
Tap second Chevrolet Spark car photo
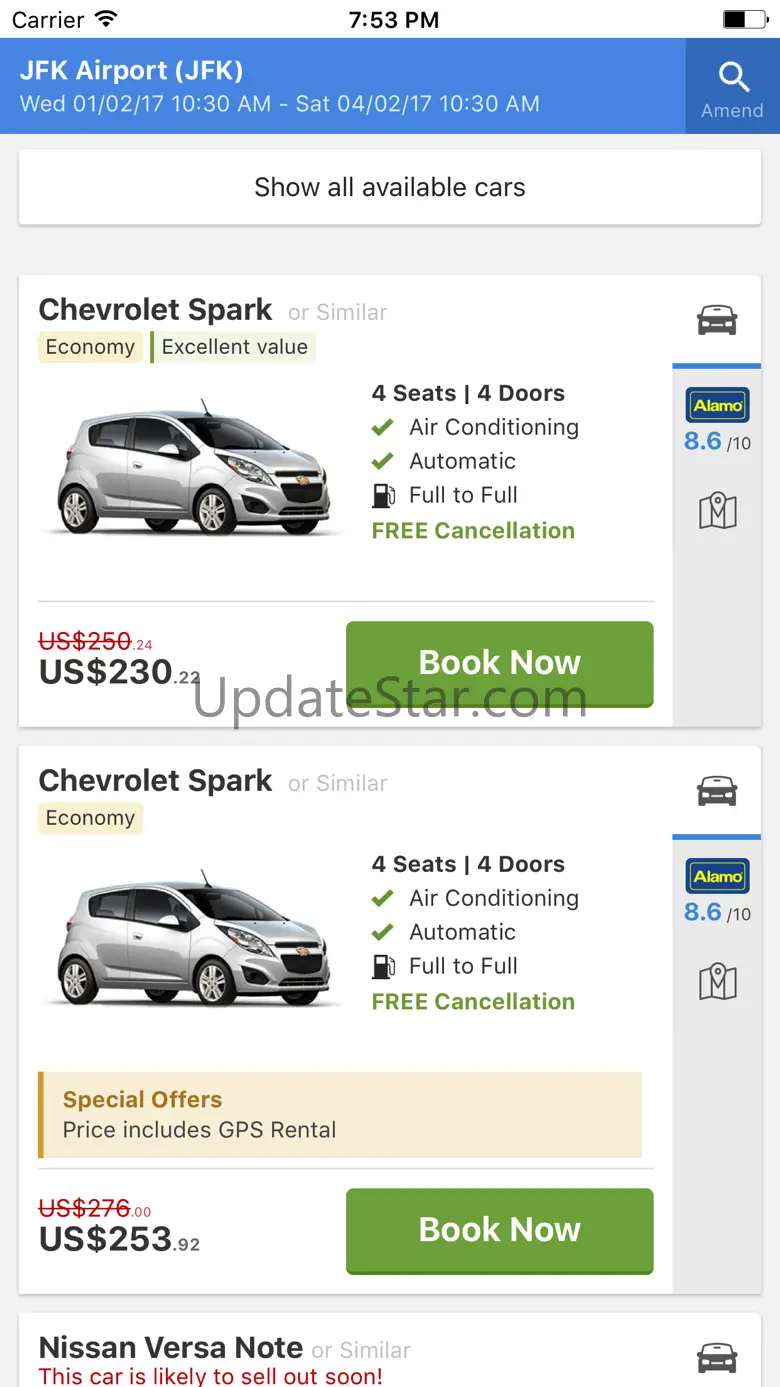coord(193,938)
